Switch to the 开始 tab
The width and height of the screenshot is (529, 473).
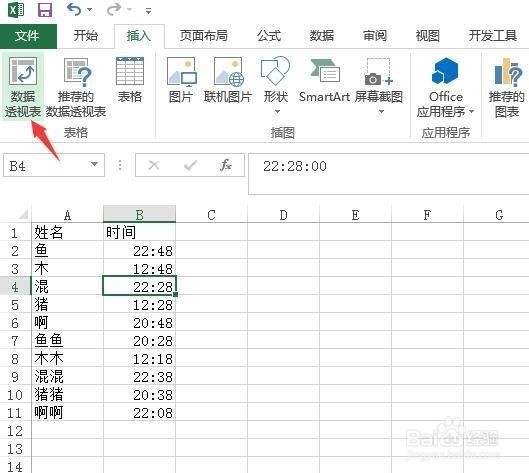tap(86, 35)
